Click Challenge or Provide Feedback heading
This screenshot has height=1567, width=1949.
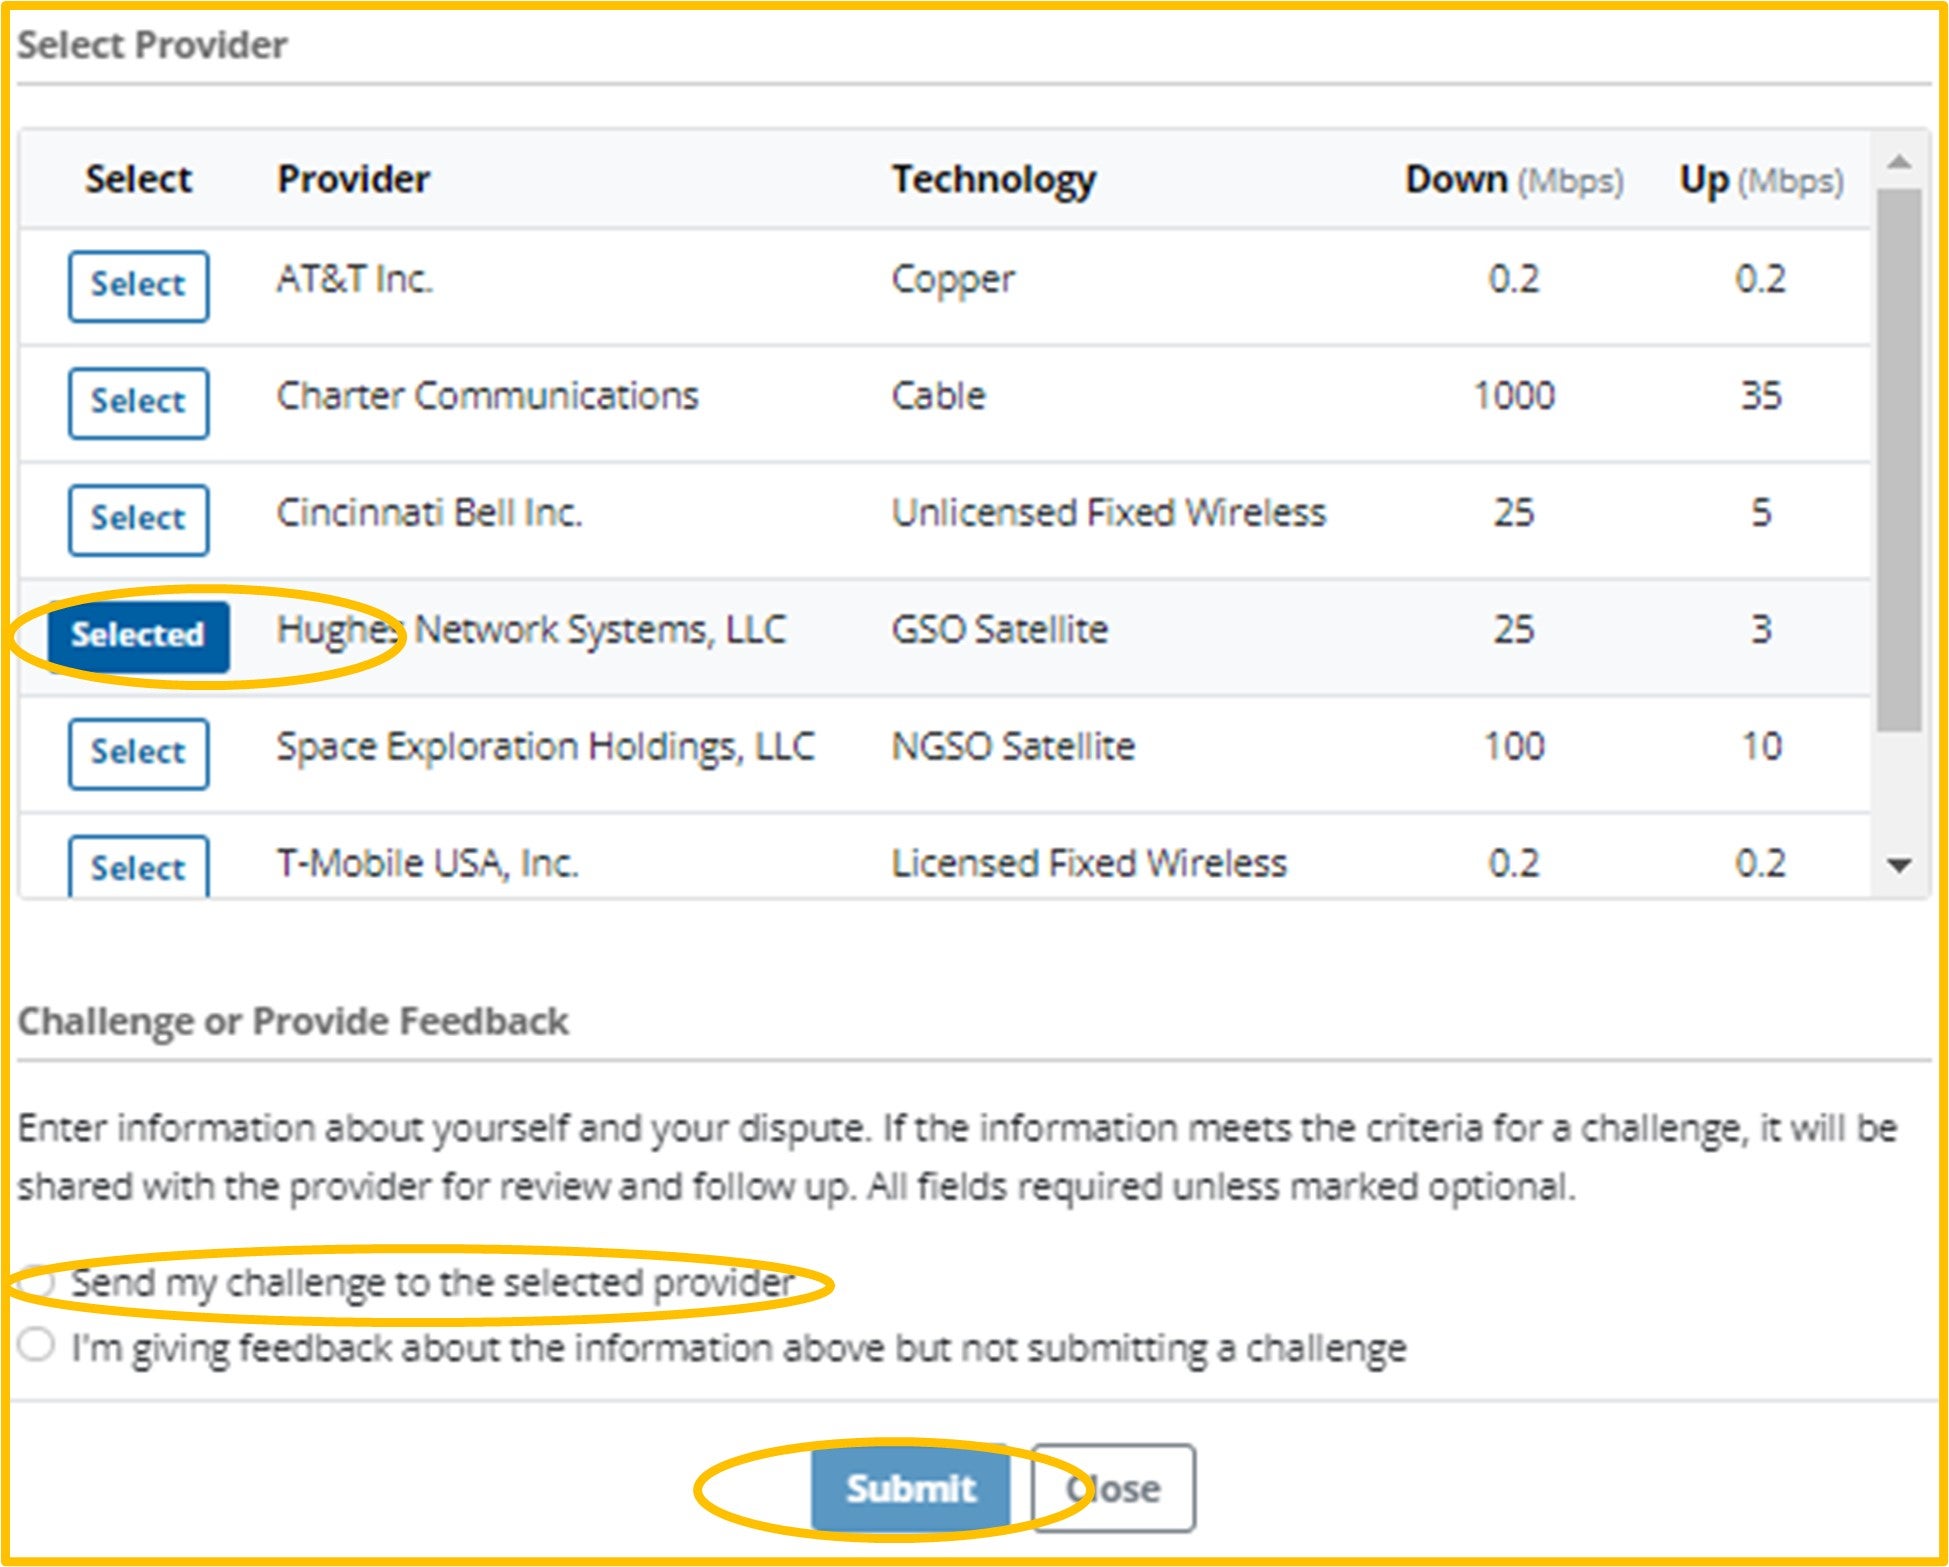pyautogui.click(x=293, y=1022)
